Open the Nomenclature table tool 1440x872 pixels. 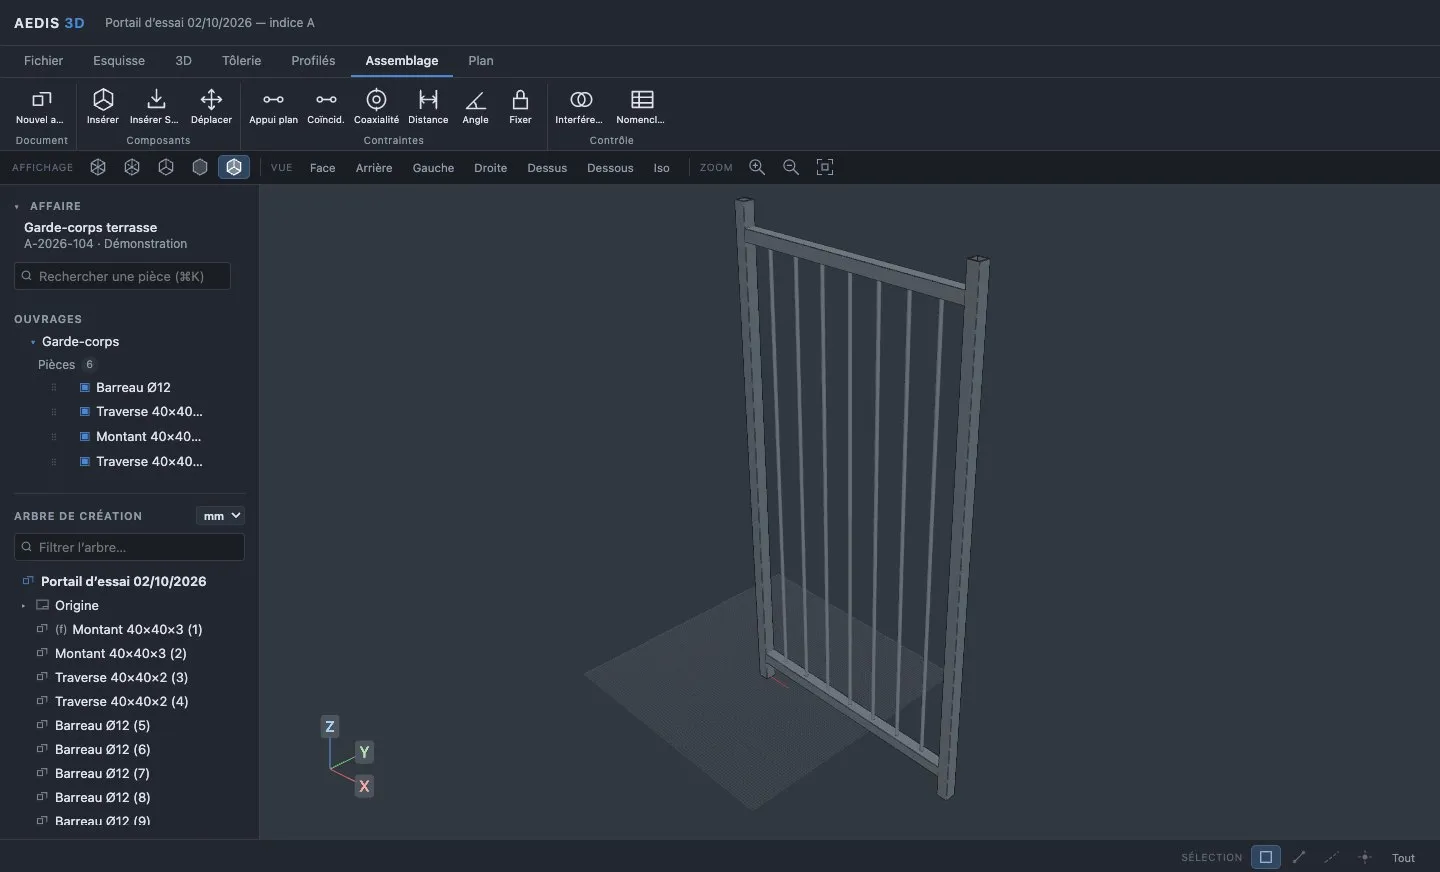point(641,106)
